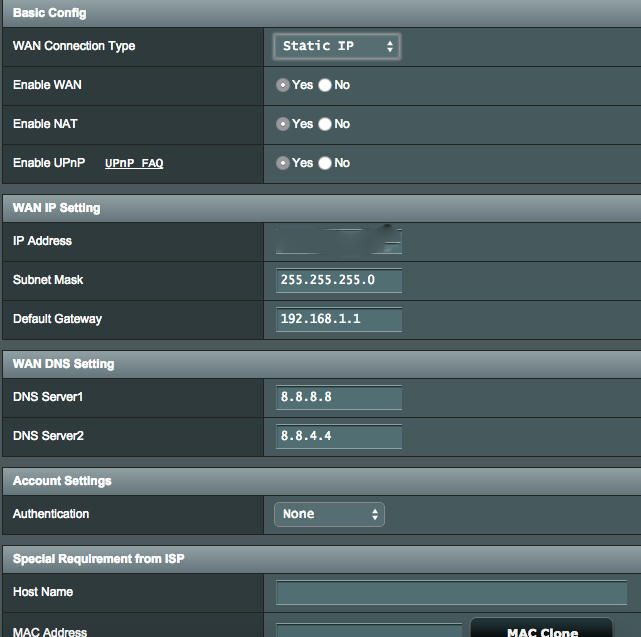
Task: Select No for Enable WAN
Action: pyautogui.click(x=325, y=85)
